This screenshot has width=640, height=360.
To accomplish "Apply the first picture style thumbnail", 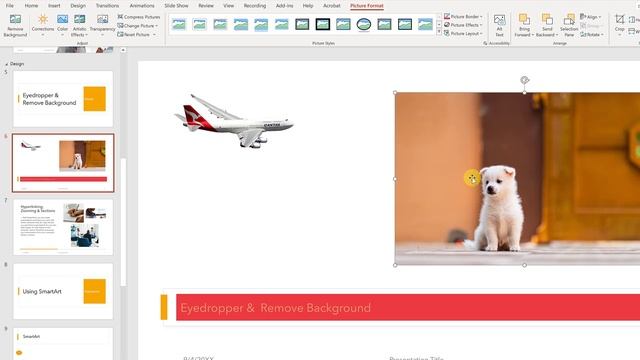I will (179, 24).
